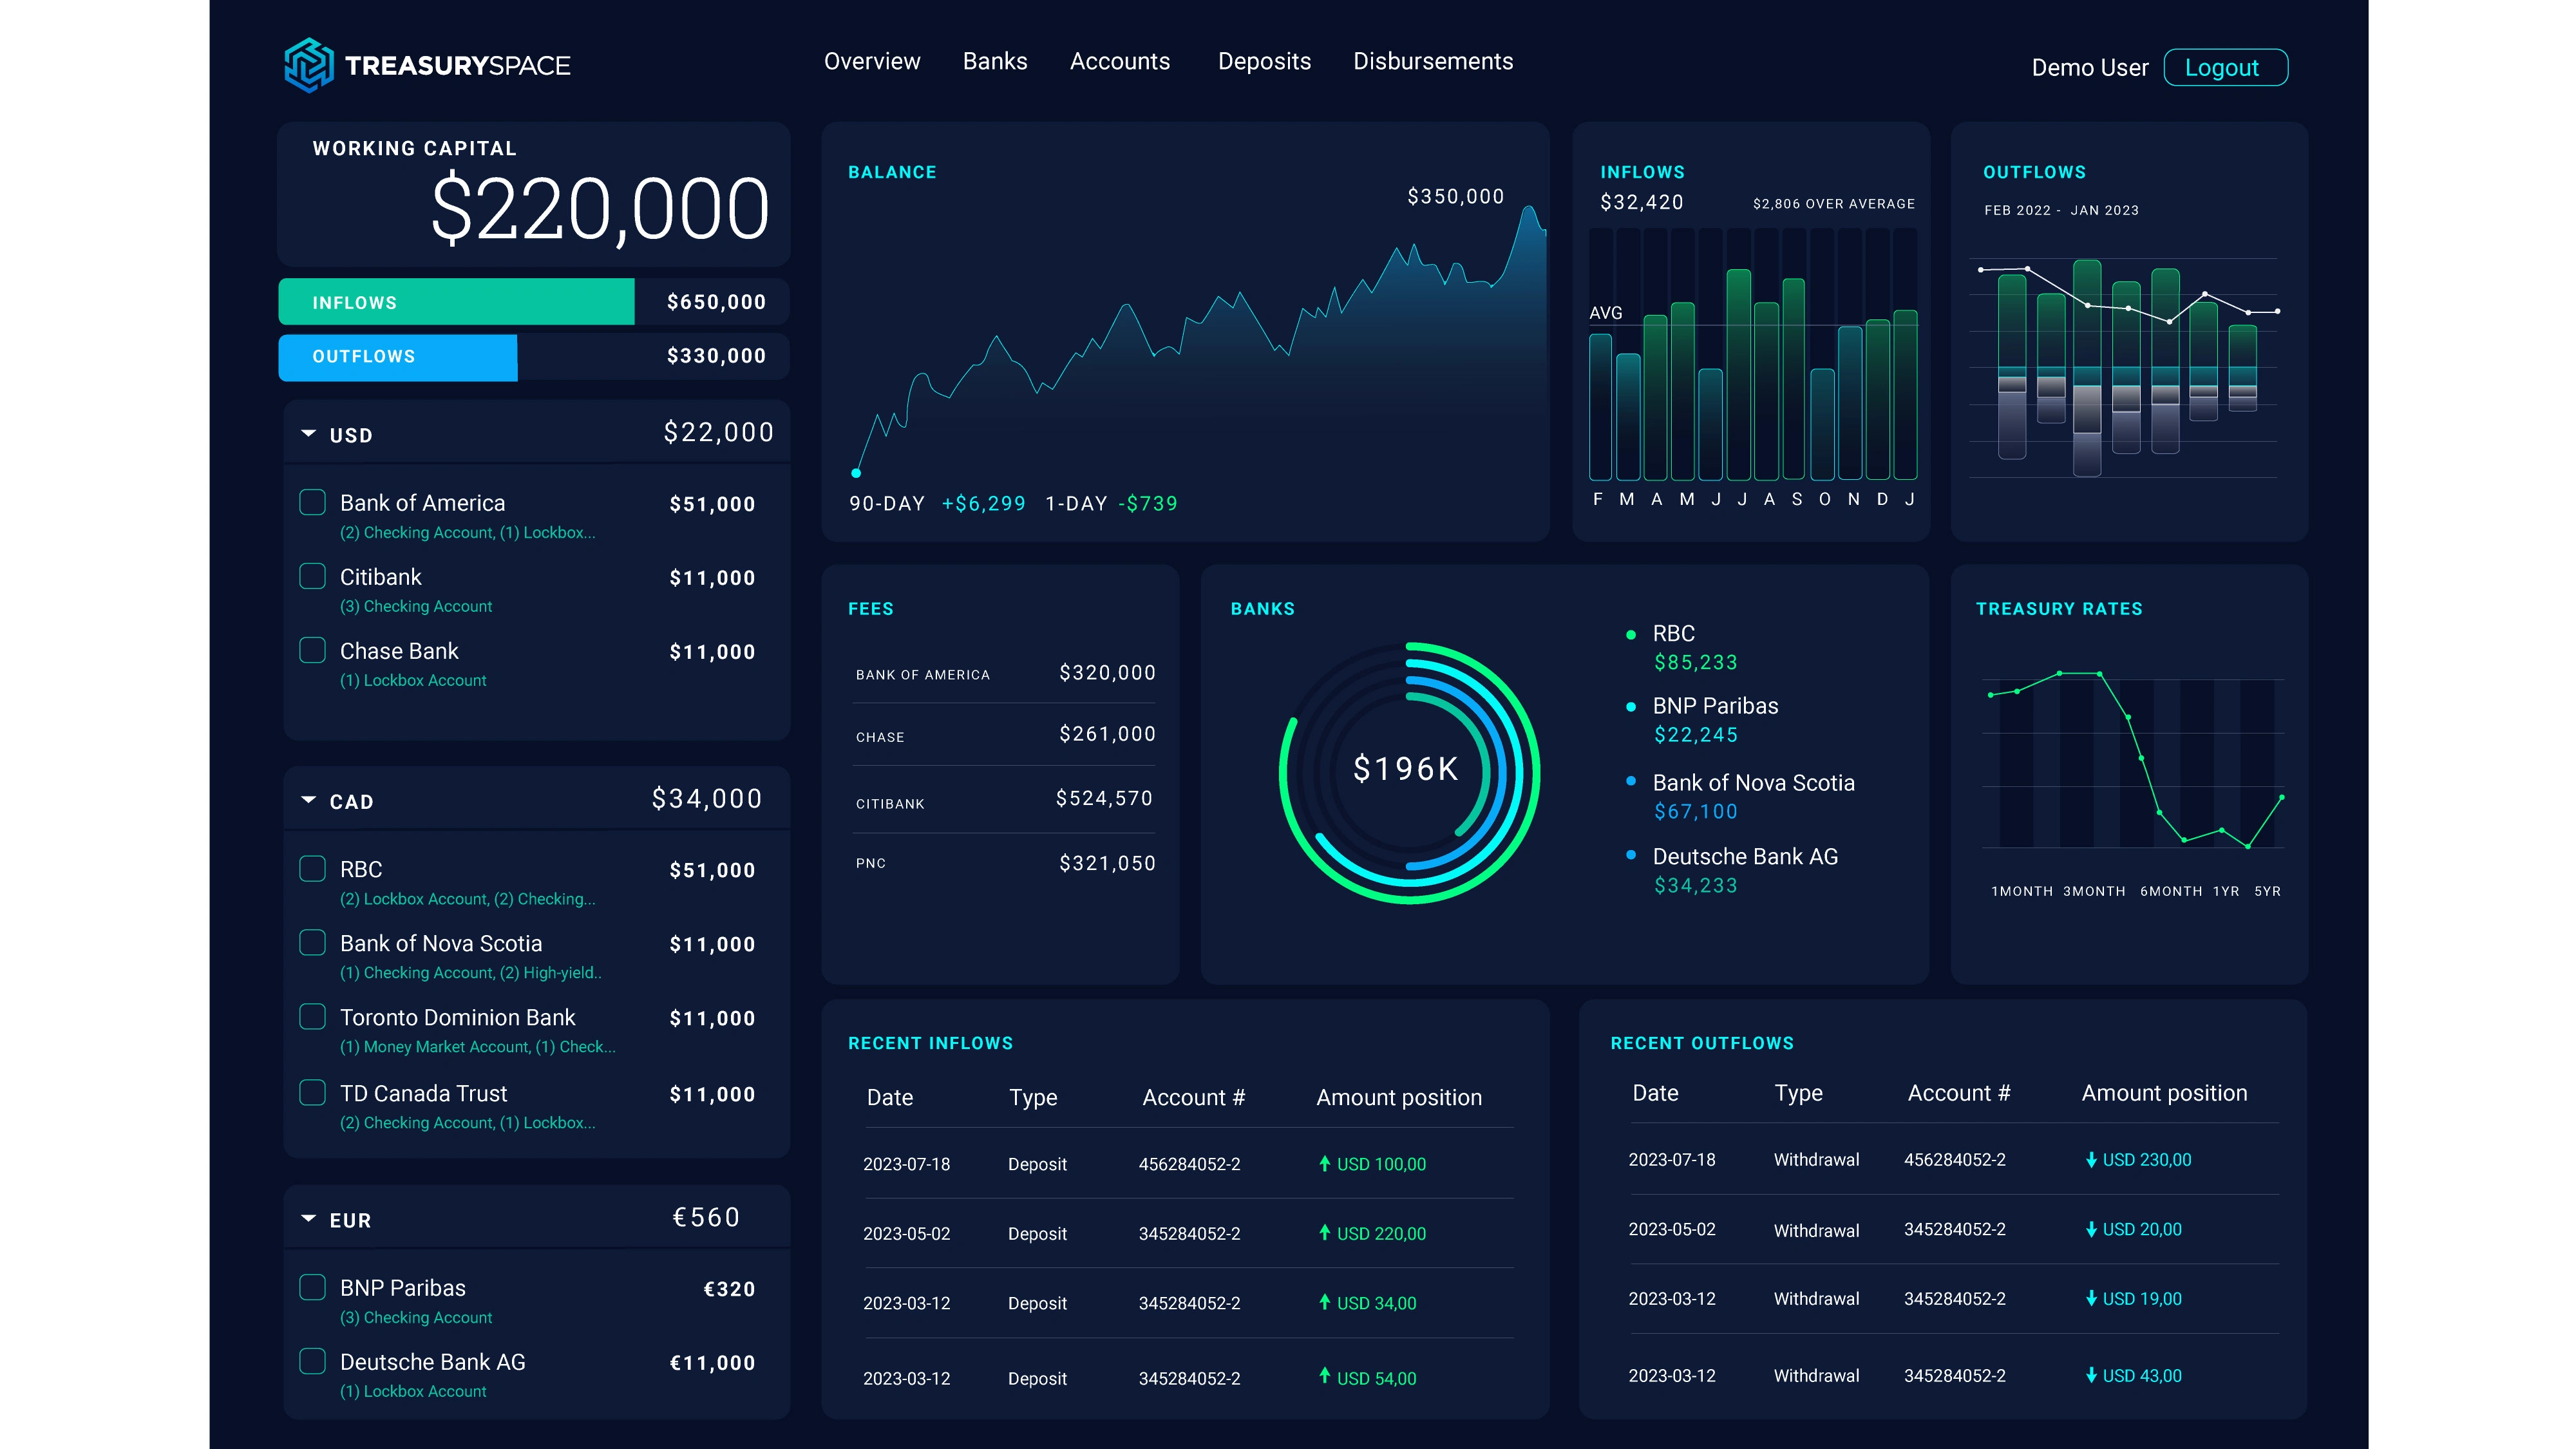Collapse the USD currency section

[x=309, y=434]
